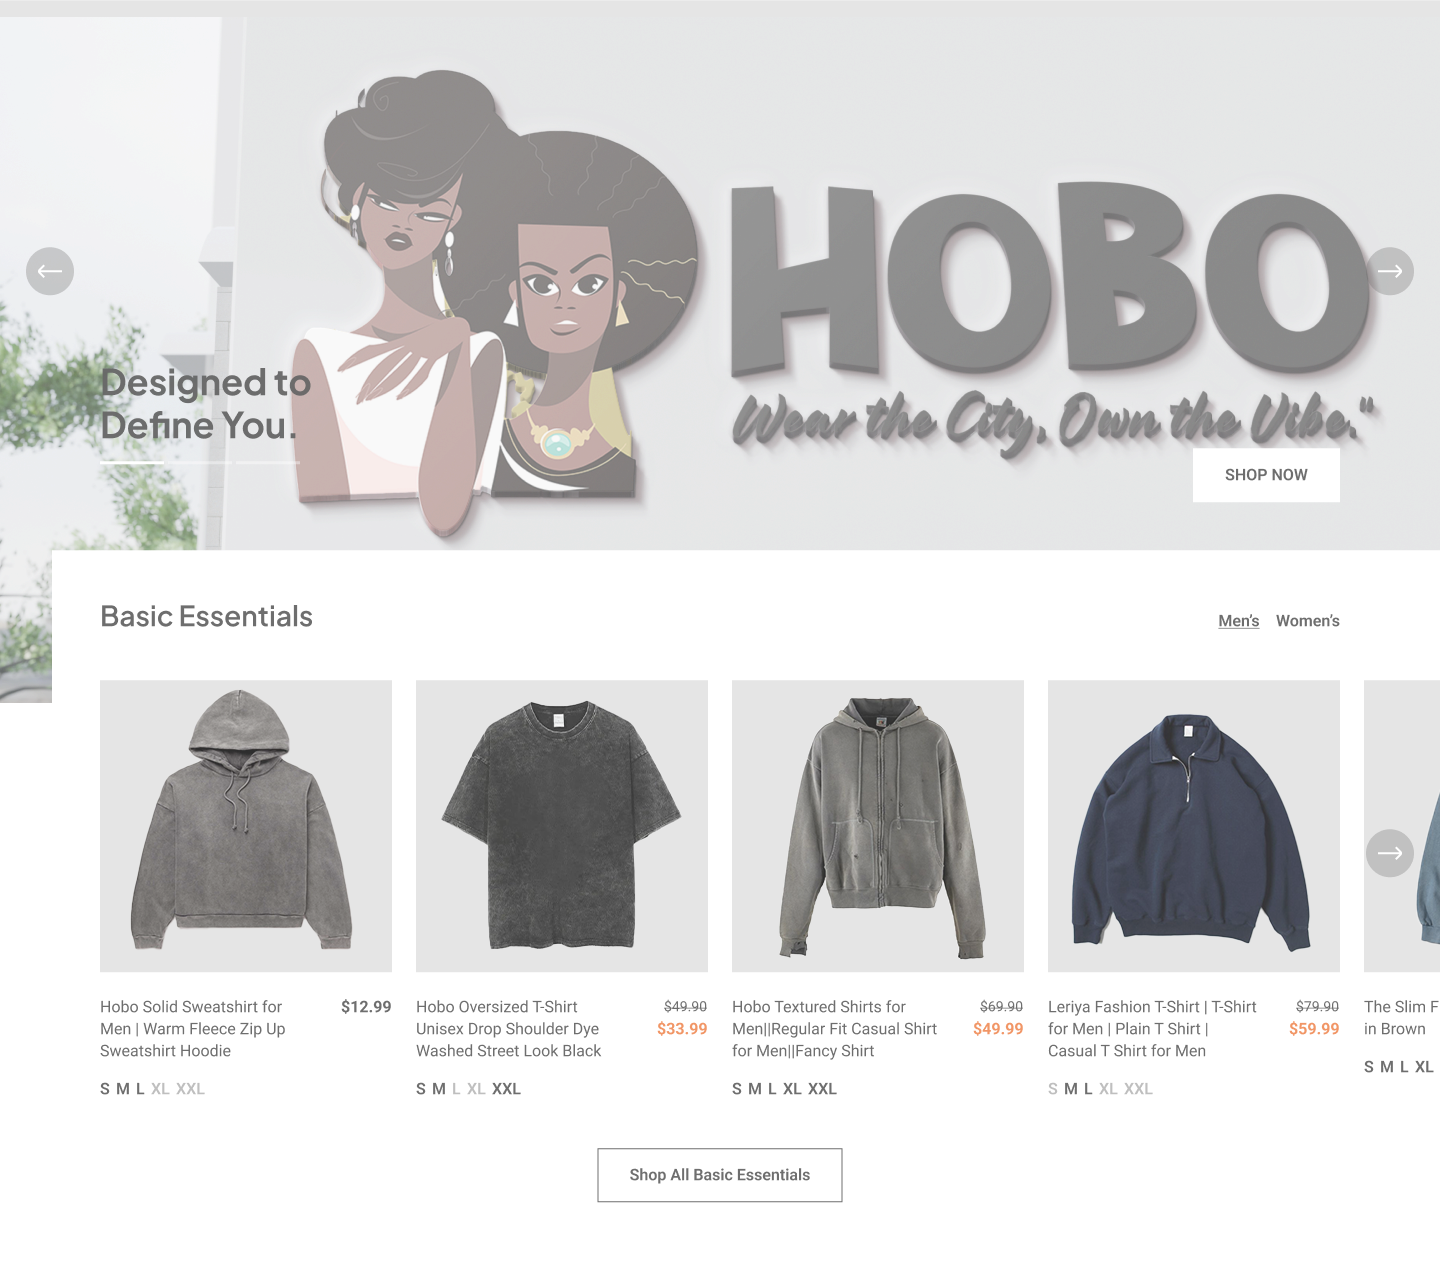This screenshot has width=1440, height=1261.
Task: Open The Slim Fit in Brown product
Action: [1402, 1018]
